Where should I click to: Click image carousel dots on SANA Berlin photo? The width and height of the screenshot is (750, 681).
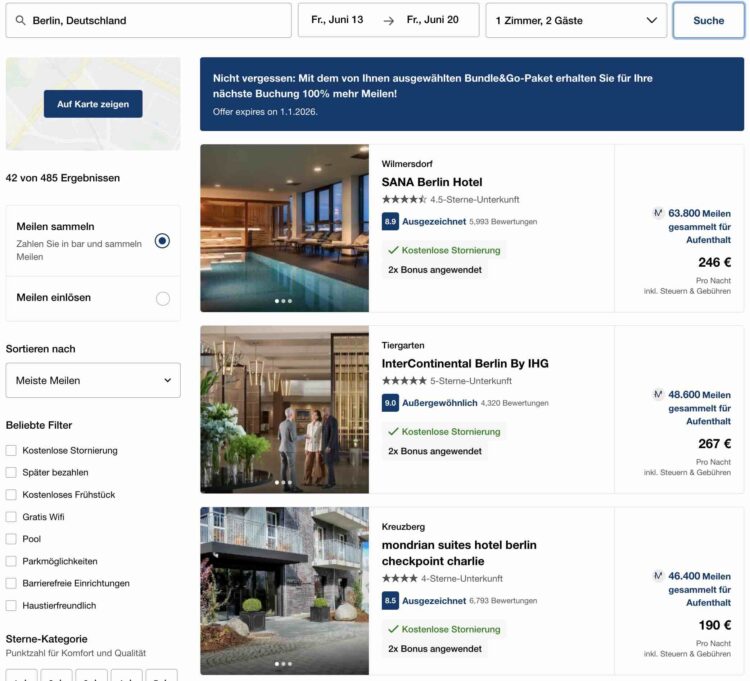[x=283, y=301]
